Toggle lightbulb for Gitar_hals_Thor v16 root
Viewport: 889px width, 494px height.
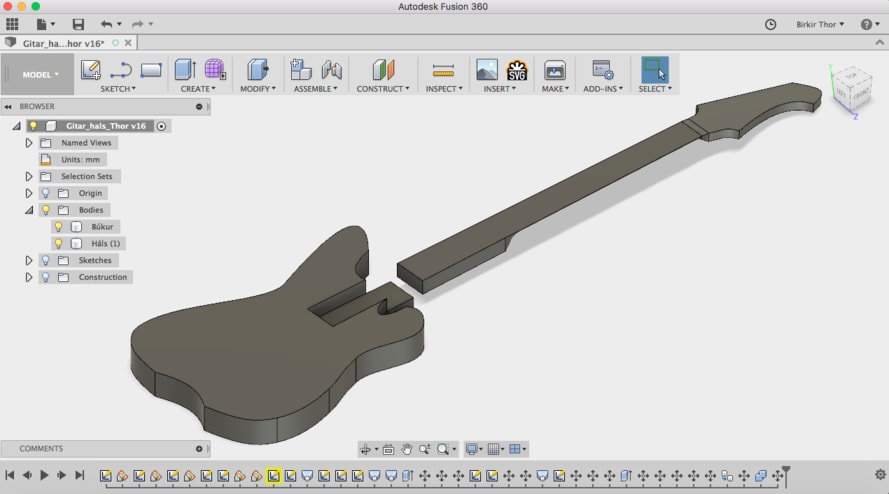(33, 126)
